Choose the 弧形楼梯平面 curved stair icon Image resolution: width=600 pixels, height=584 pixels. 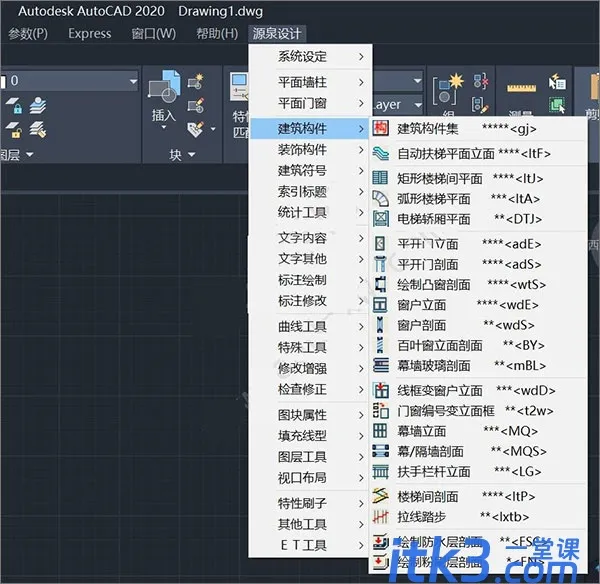click(x=380, y=199)
